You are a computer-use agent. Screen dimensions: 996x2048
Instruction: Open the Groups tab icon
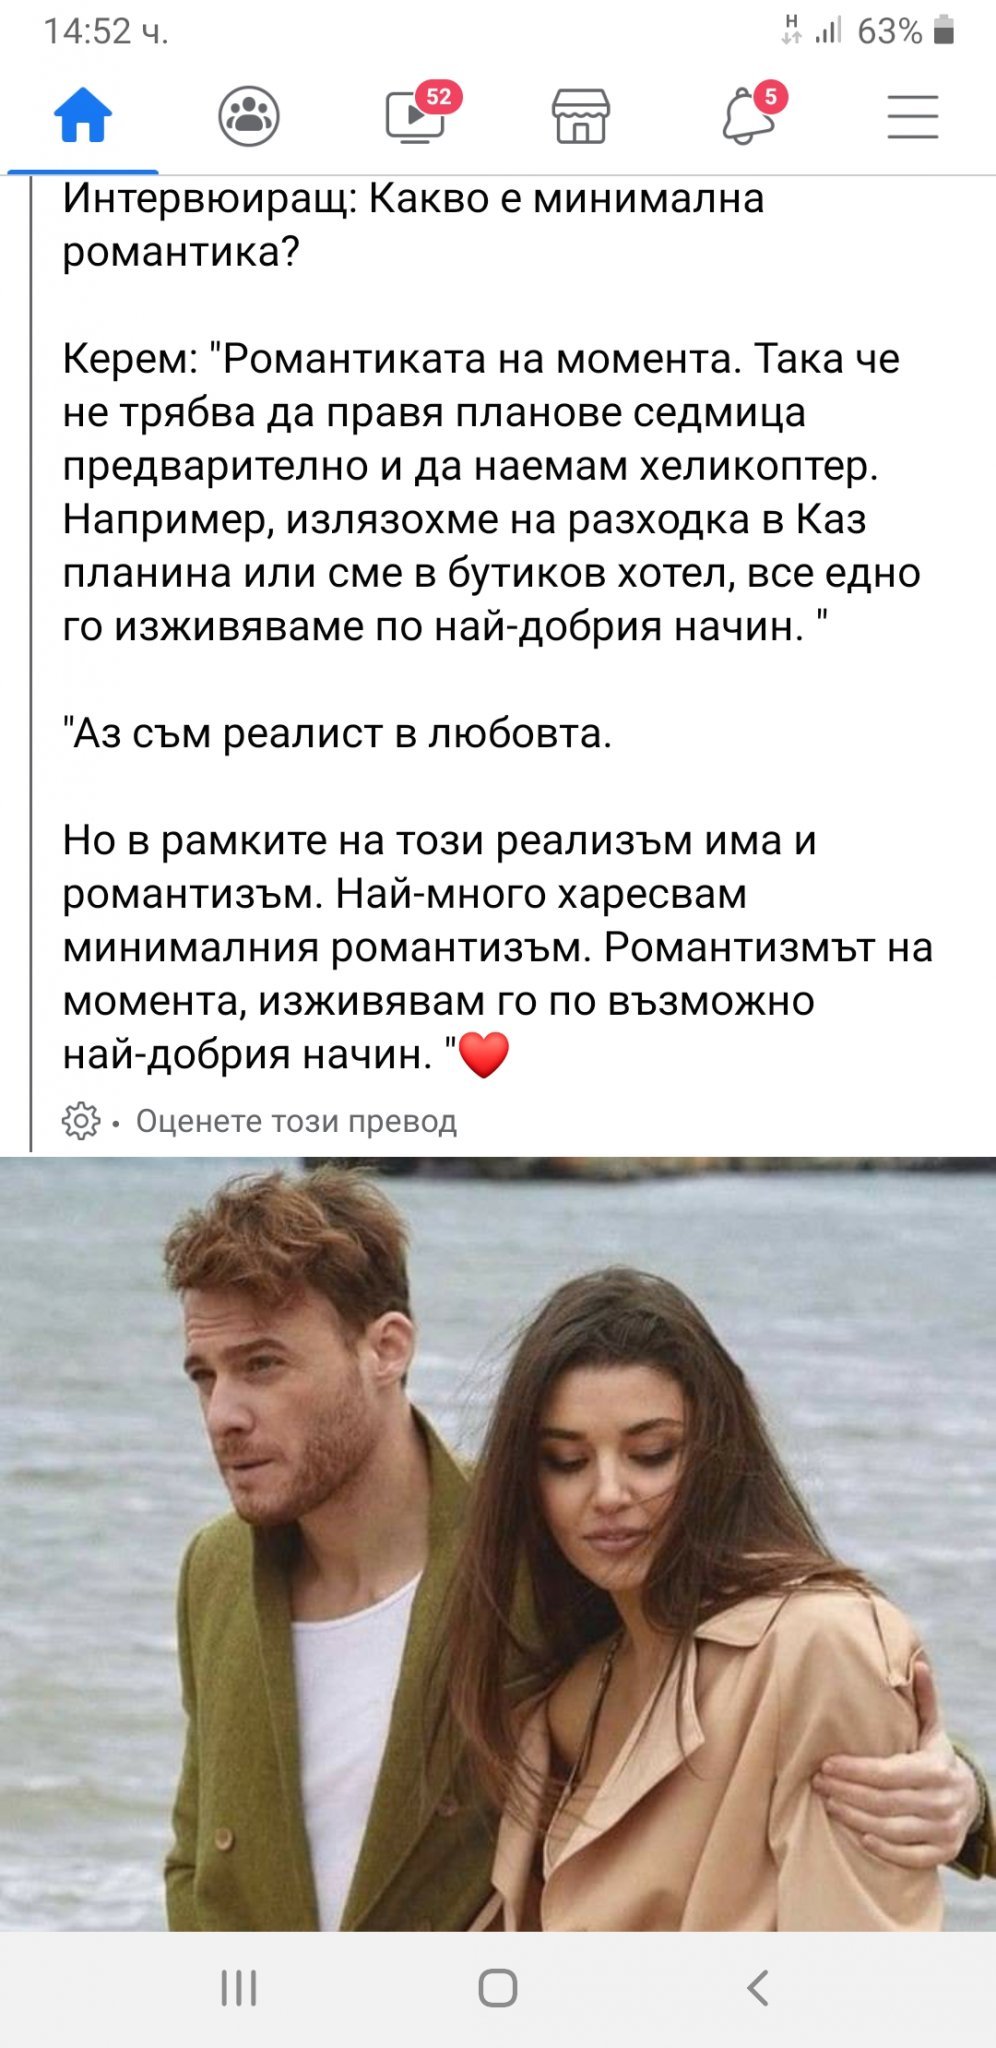coord(248,116)
